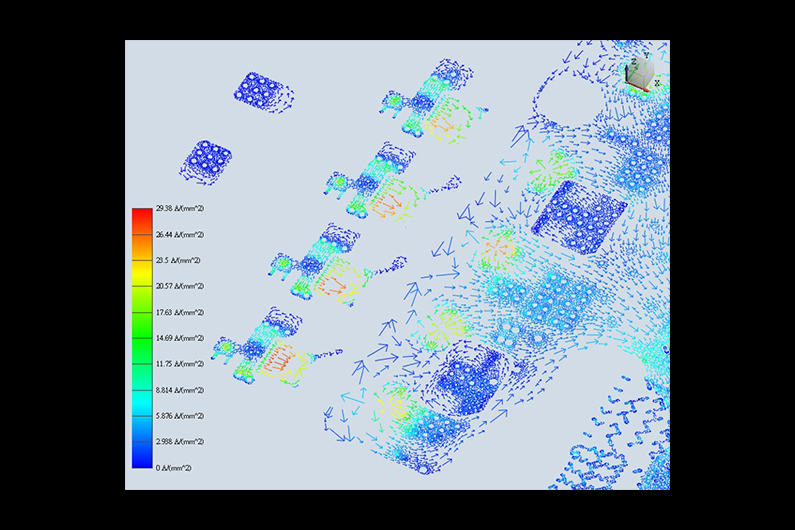Click the 23.5 A/(mm^2) legend label
The image size is (795, 530).
[178, 261]
